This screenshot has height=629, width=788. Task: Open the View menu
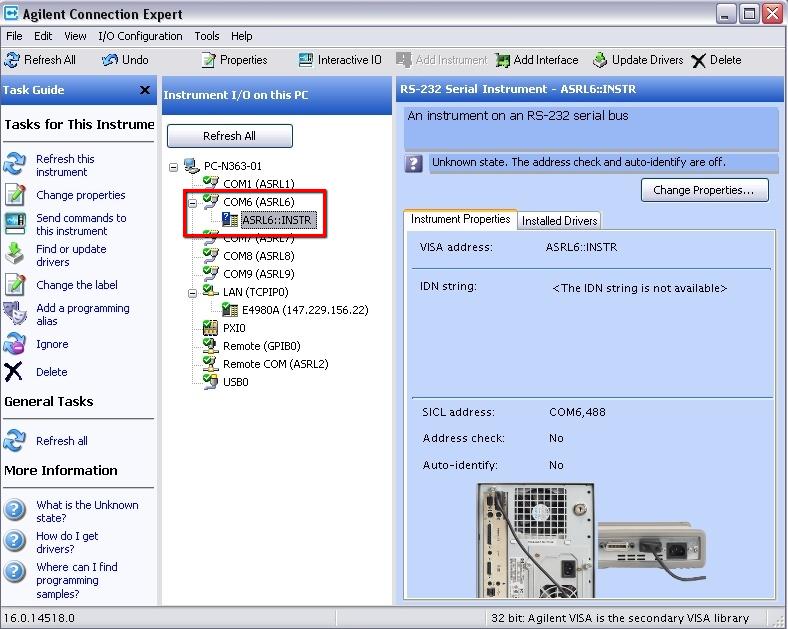[x=75, y=36]
